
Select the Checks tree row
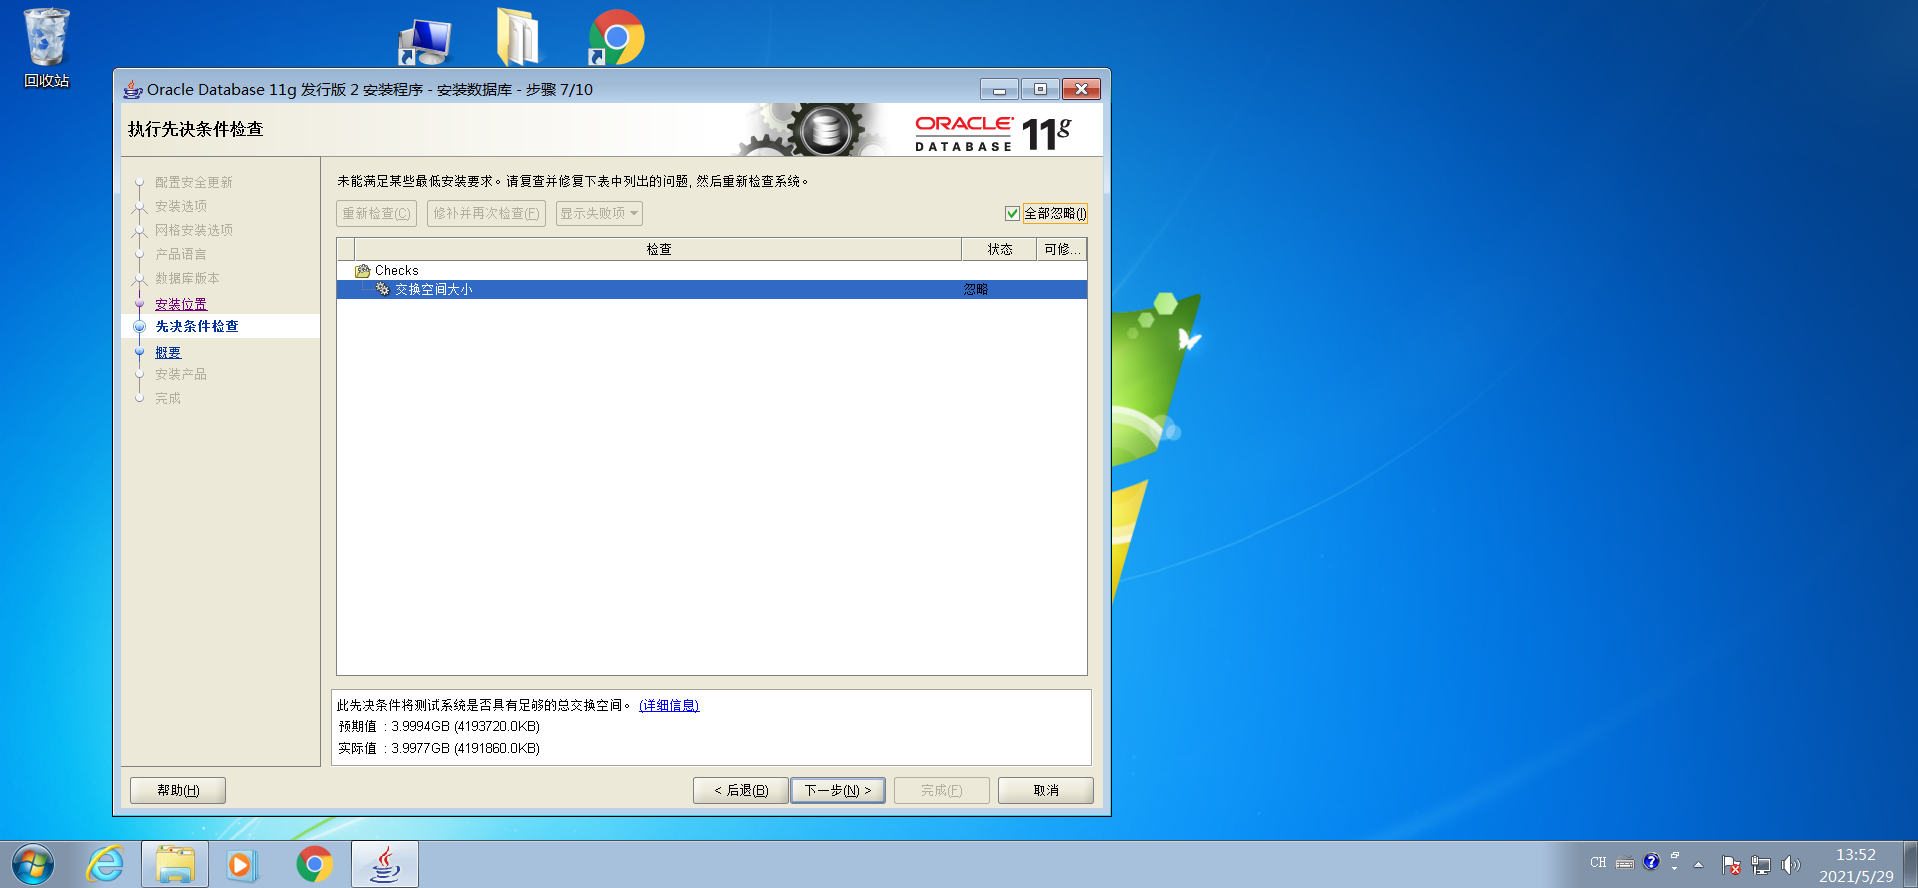(712, 271)
